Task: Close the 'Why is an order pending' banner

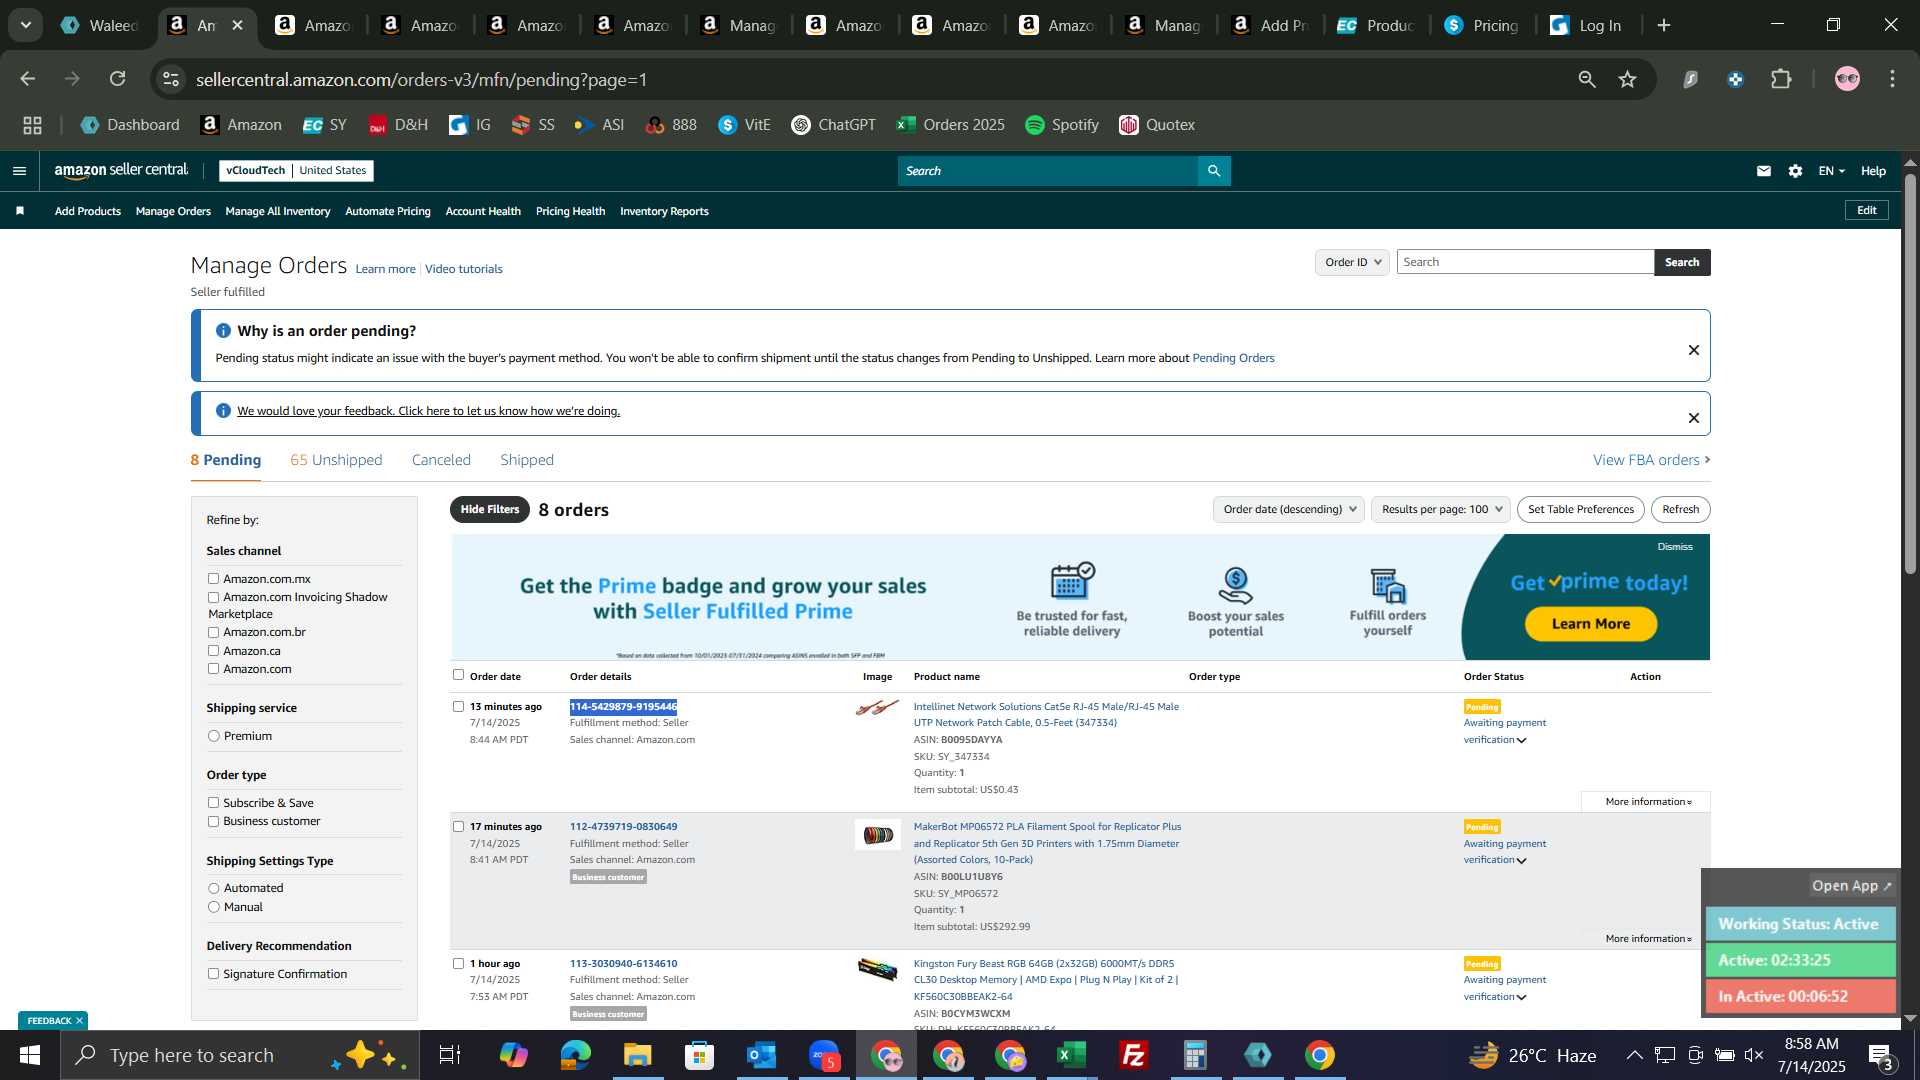Action: [x=1694, y=350]
